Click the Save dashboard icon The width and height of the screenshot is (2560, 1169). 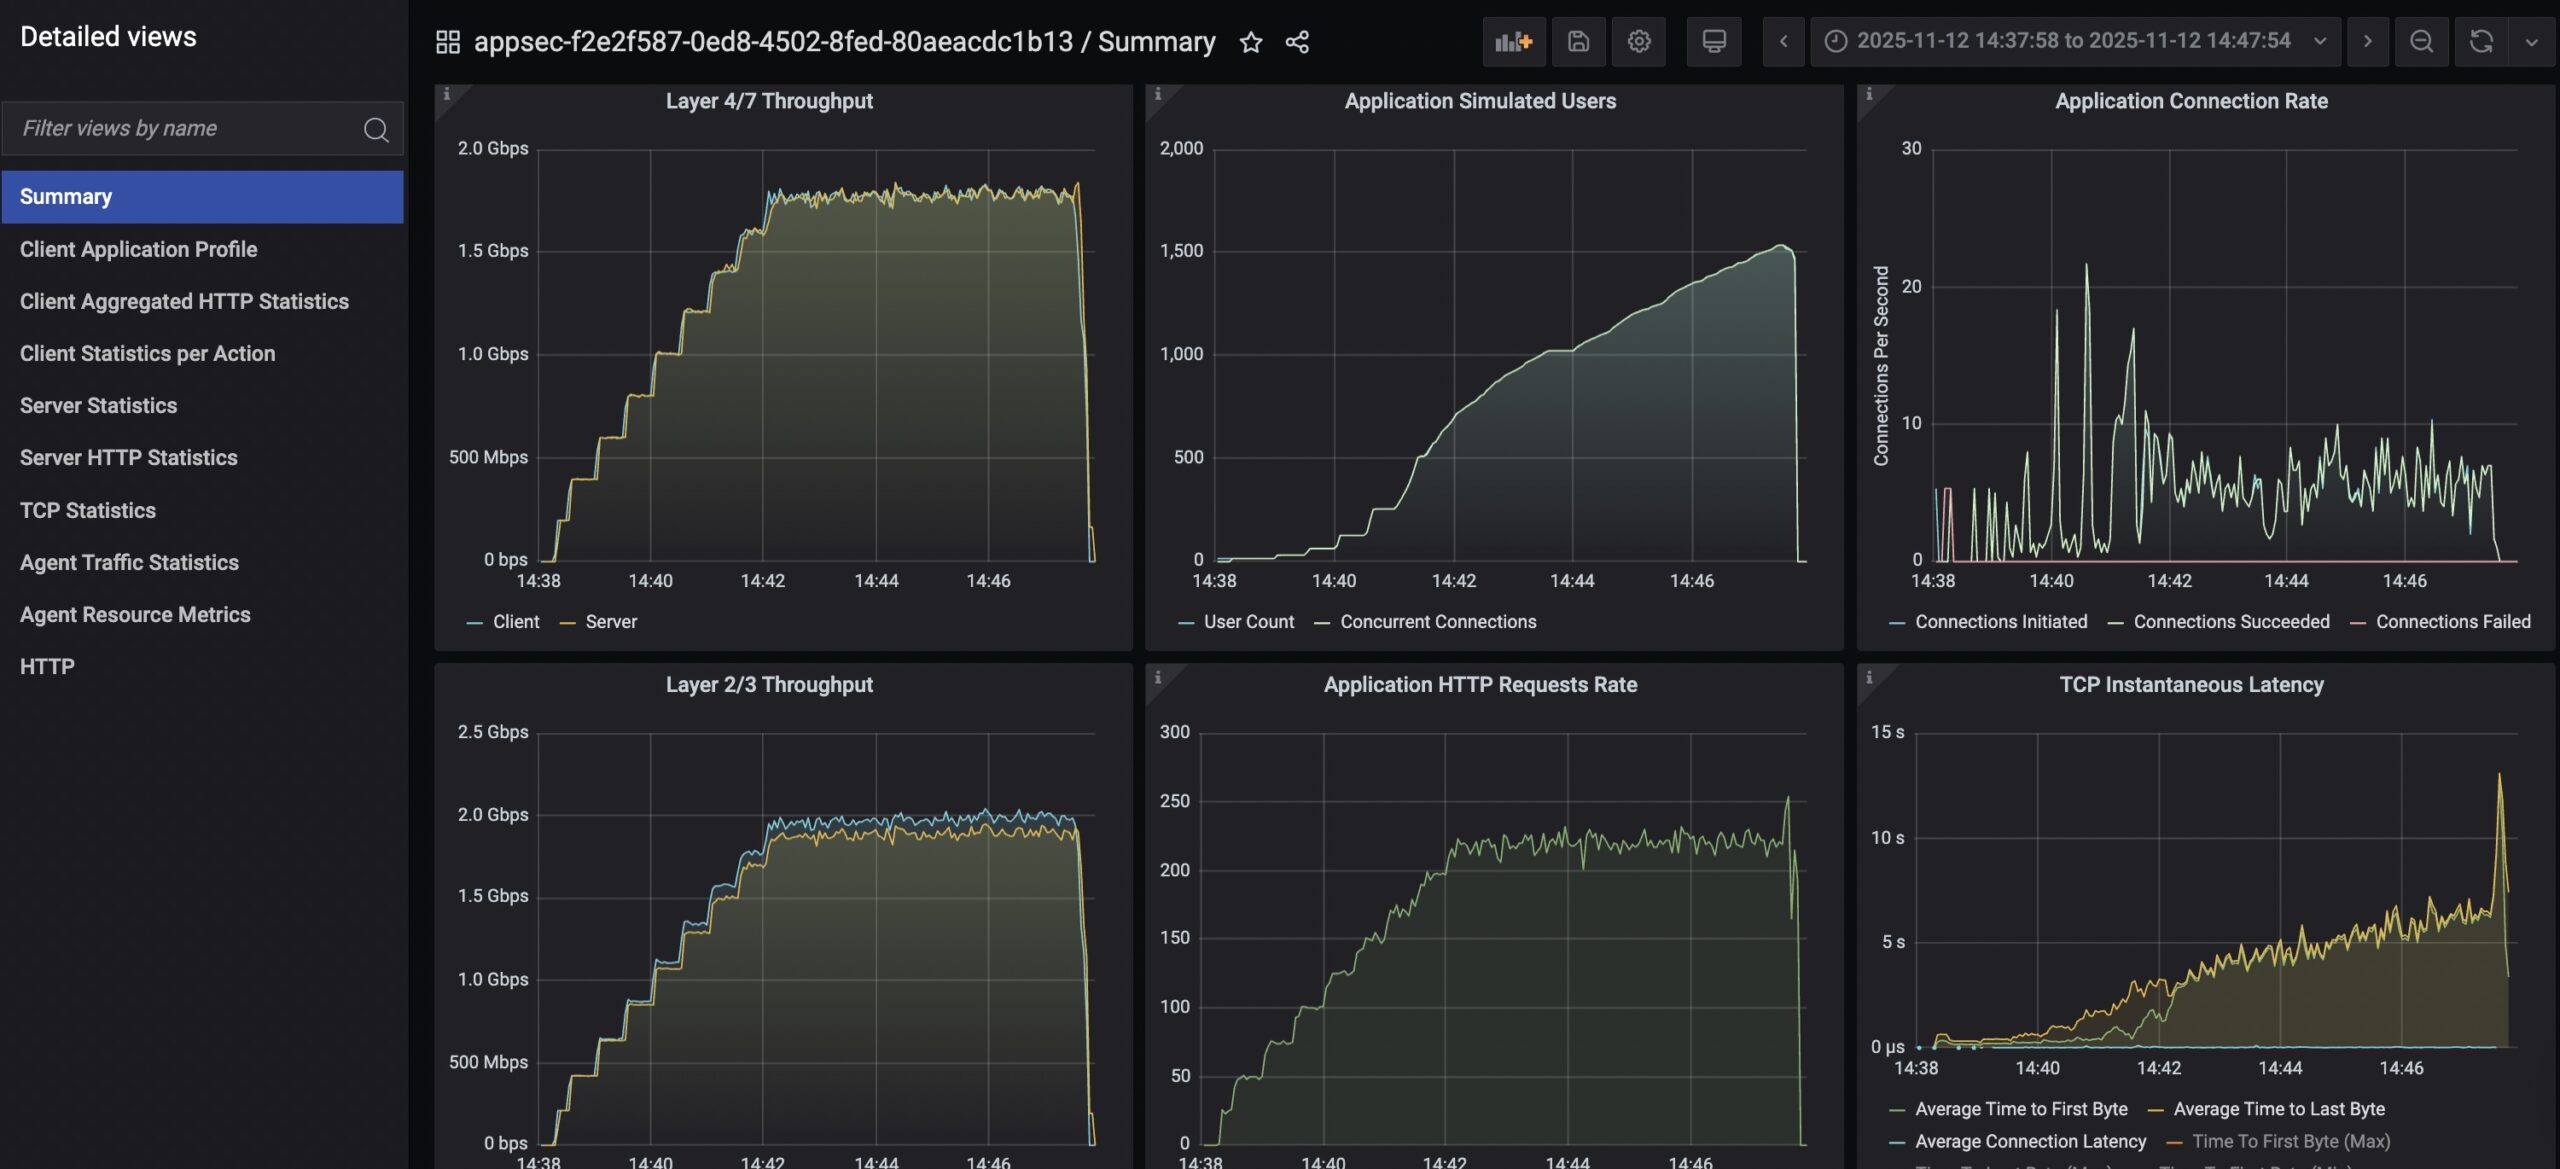(1578, 41)
